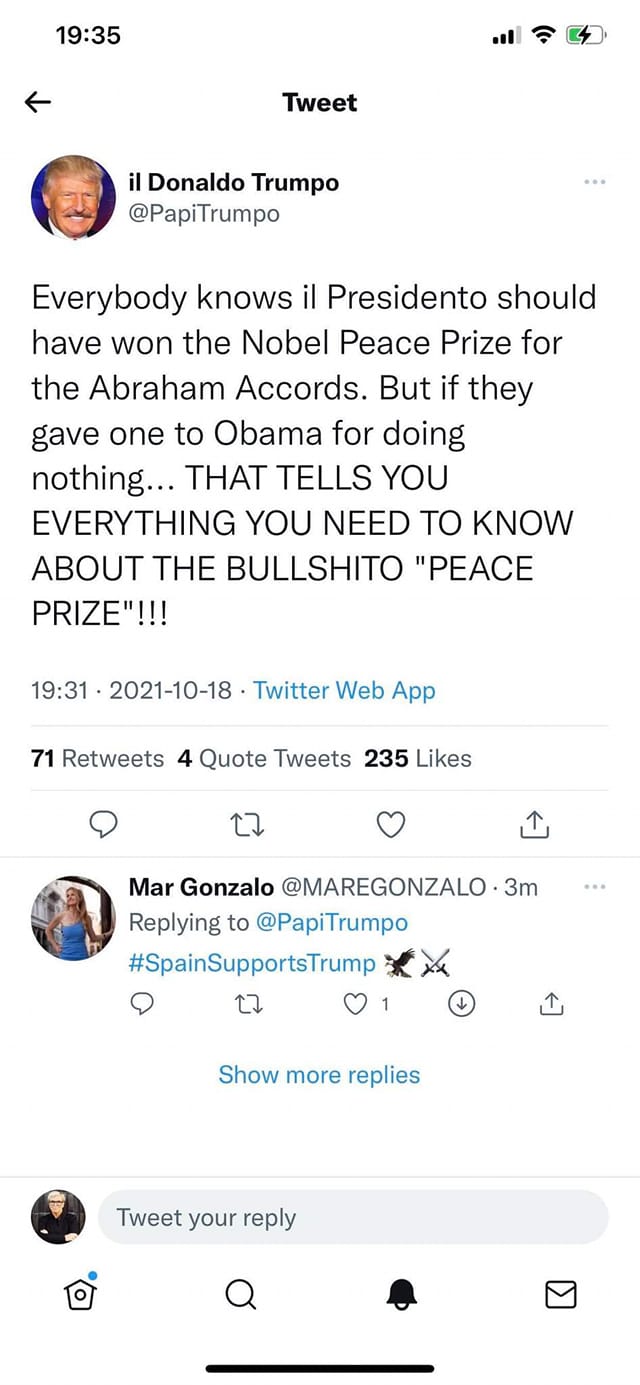Image resolution: width=640 pixels, height=1385 pixels.
Task: Open Mar Gonzalo reply's three-dot menu
Action: pyautogui.click(x=594, y=886)
